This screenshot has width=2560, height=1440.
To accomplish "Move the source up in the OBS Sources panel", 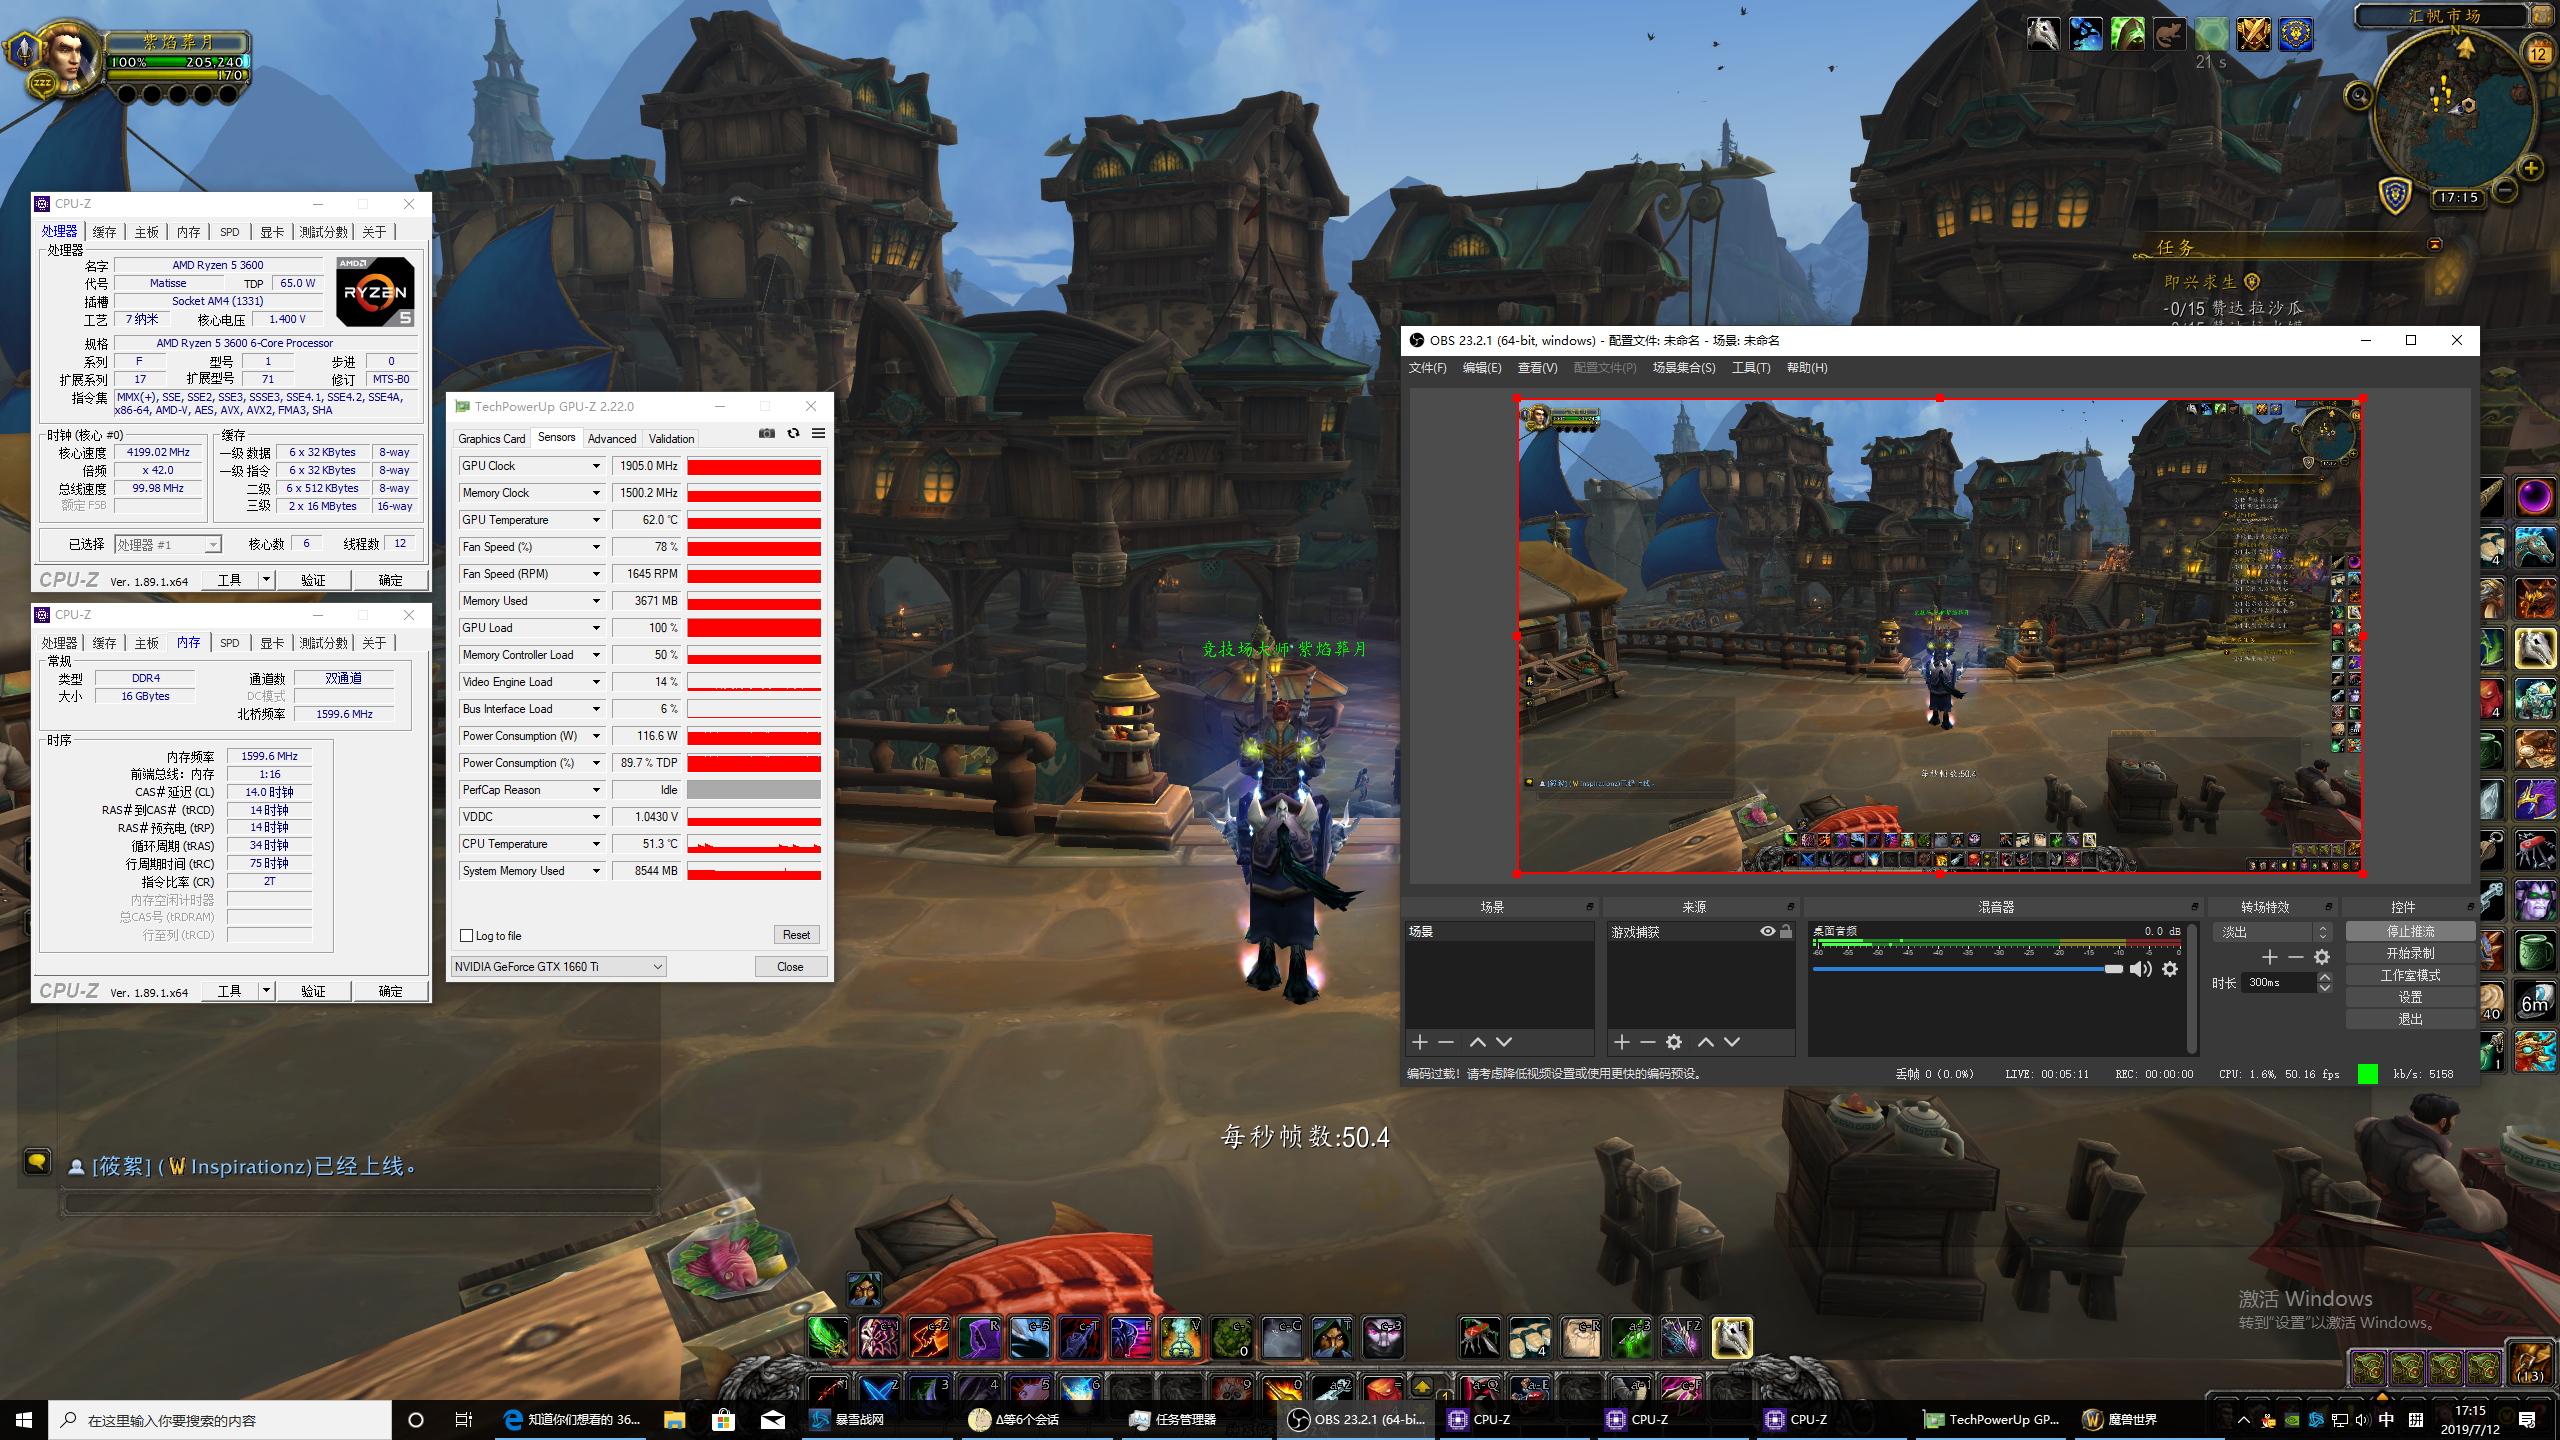I will tap(1706, 1042).
